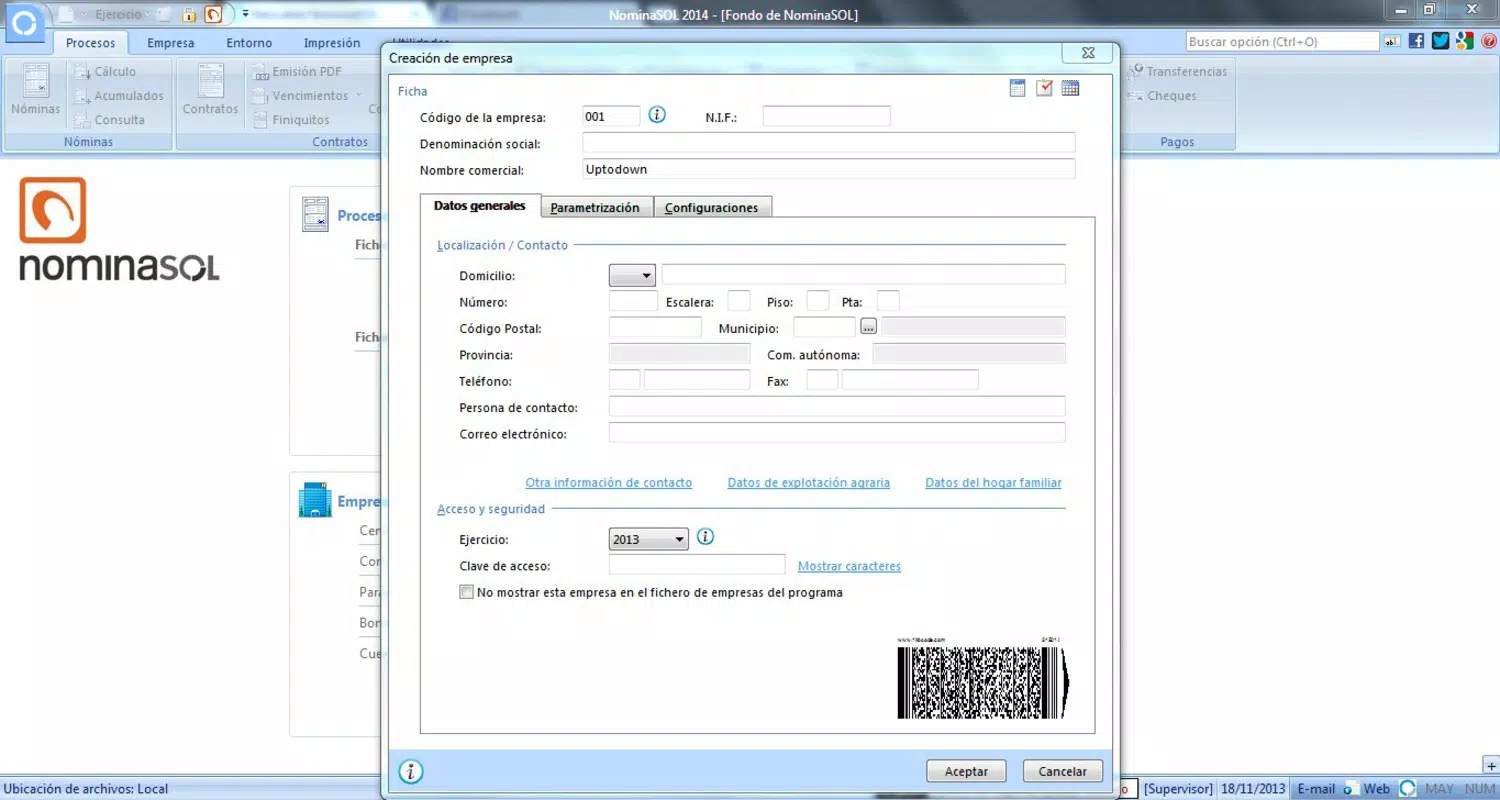Click the Cancelar button
Image resolution: width=1500 pixels, height=800 pixels.
click(1062, 771)
